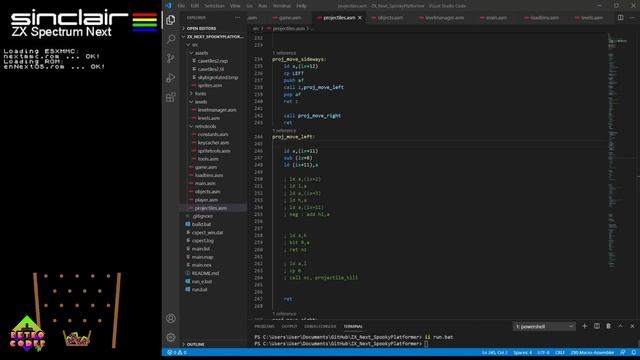Switch to the levelmanager.asm editor tab

point(444,18)
